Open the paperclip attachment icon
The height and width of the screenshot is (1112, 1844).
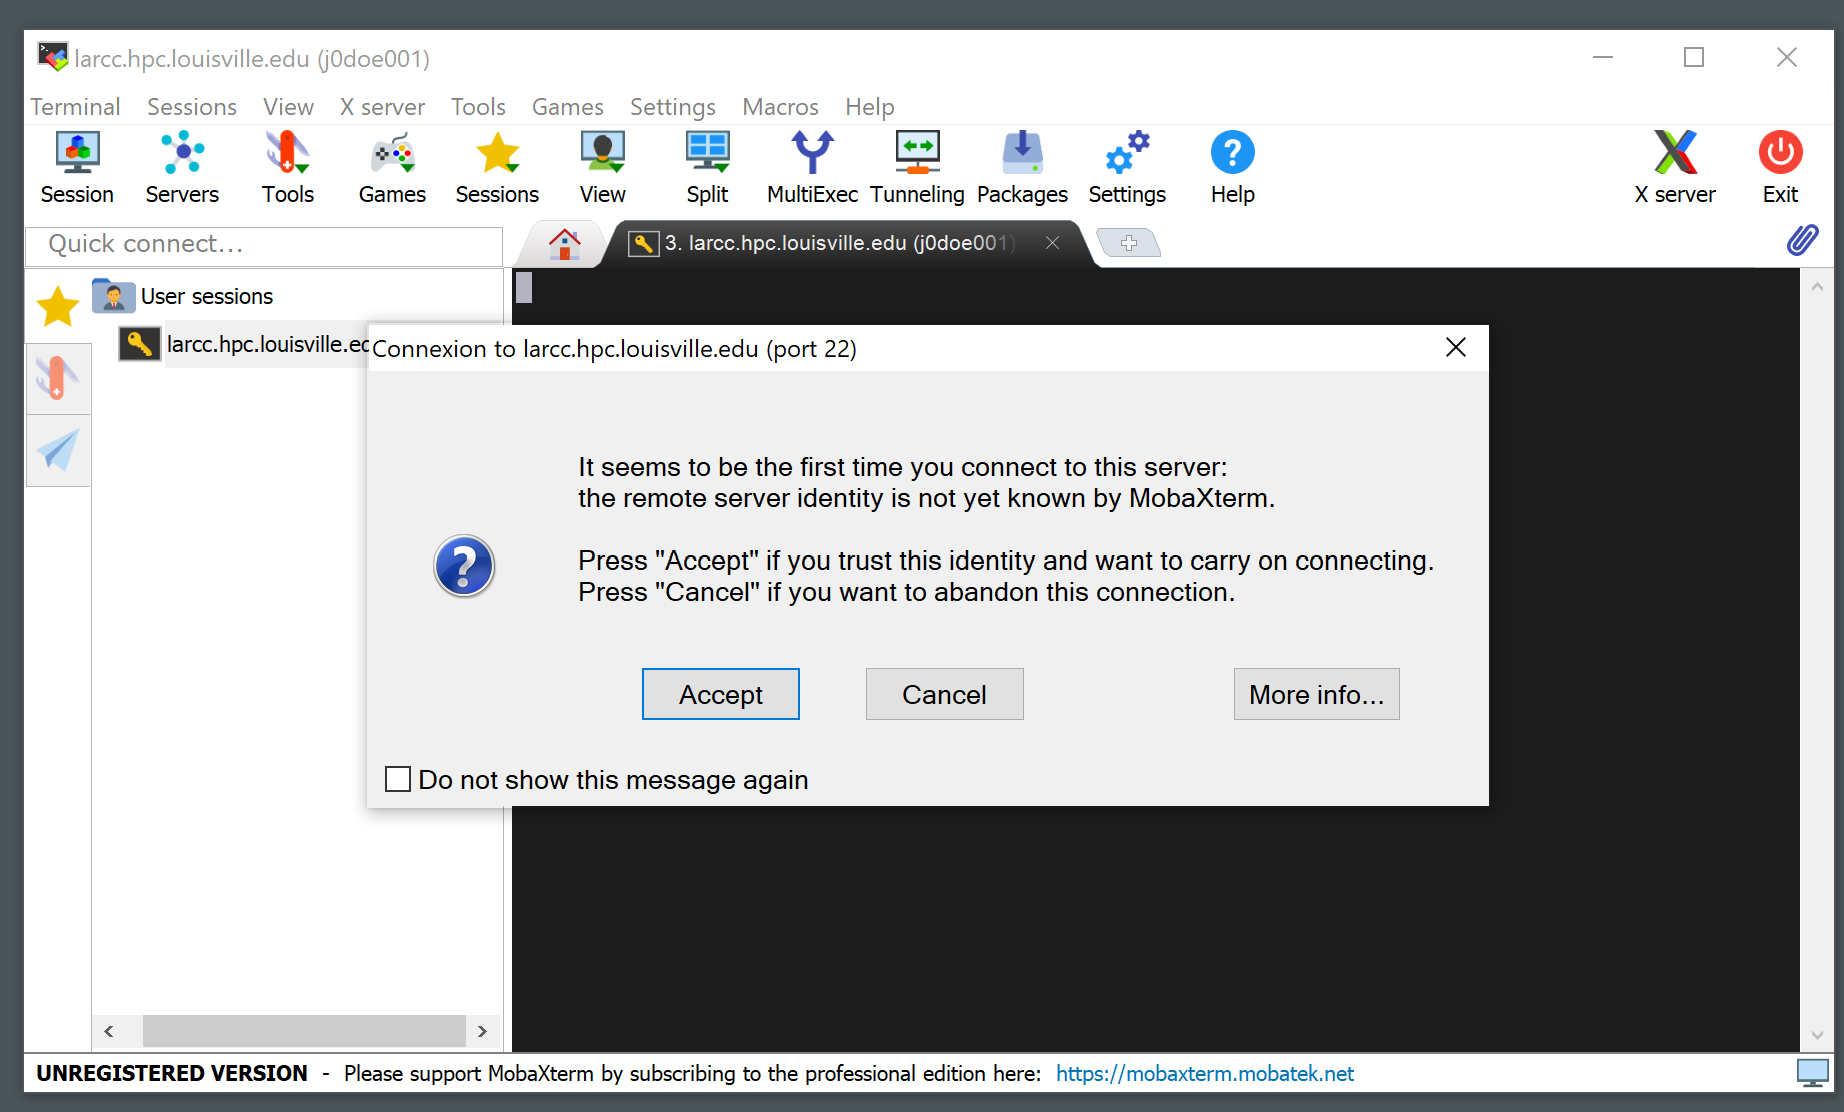point(1802,241)
